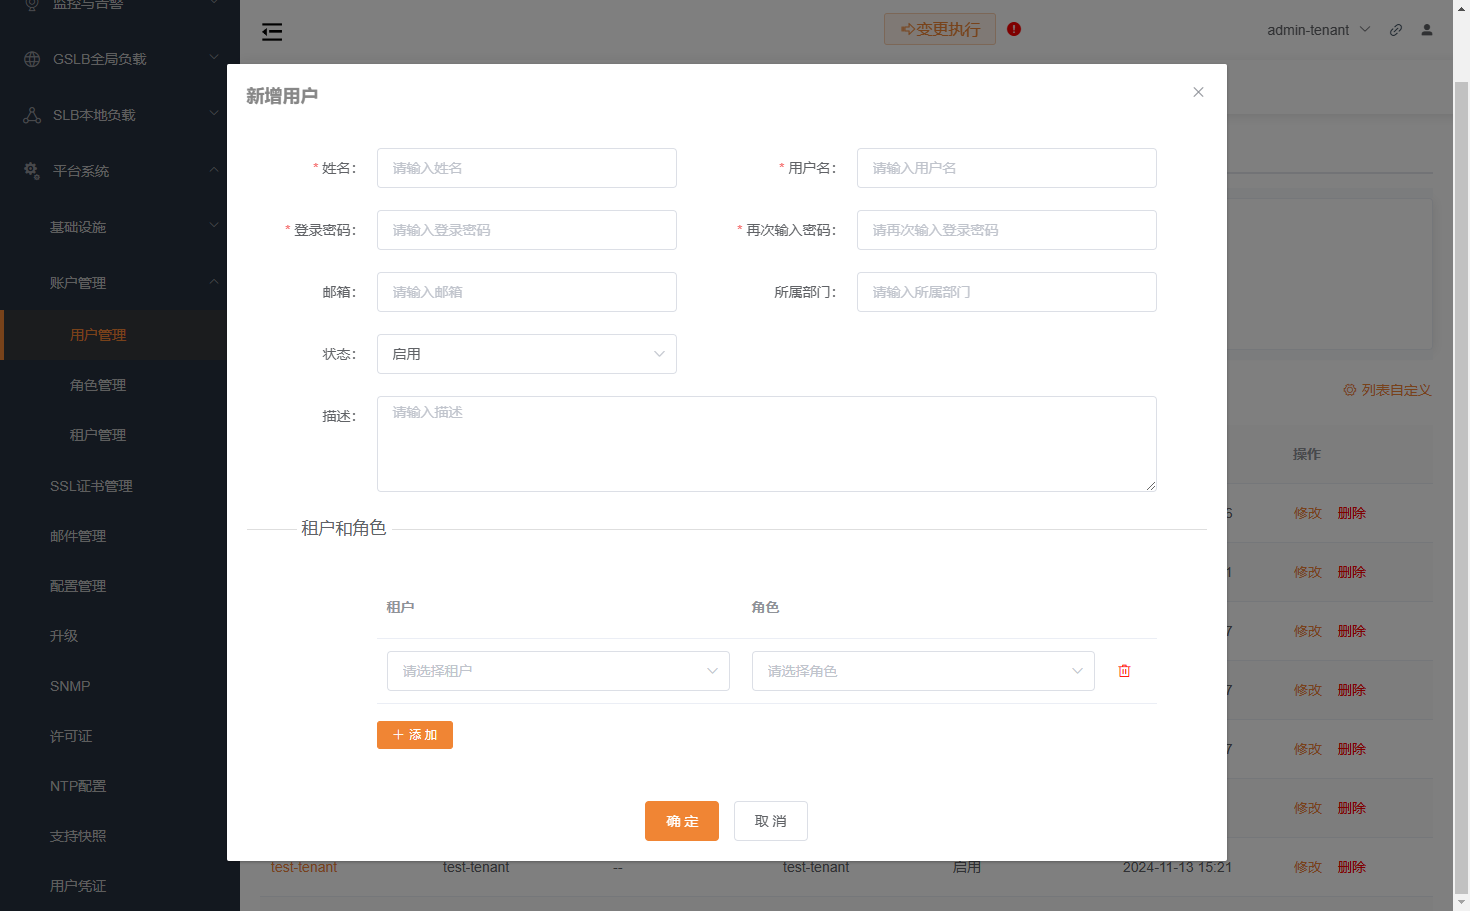Click the plus icon on the 添加 button
This screenshot has height=911, width=1470.
398,734
